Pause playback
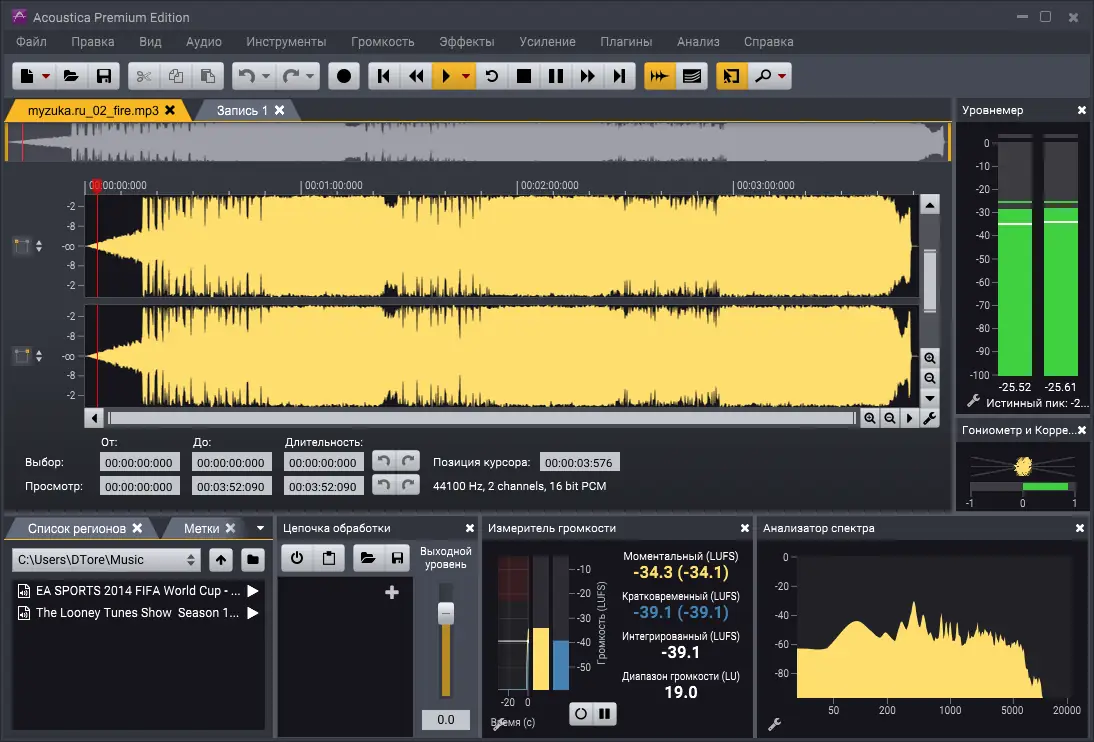 tap(555, 76)
